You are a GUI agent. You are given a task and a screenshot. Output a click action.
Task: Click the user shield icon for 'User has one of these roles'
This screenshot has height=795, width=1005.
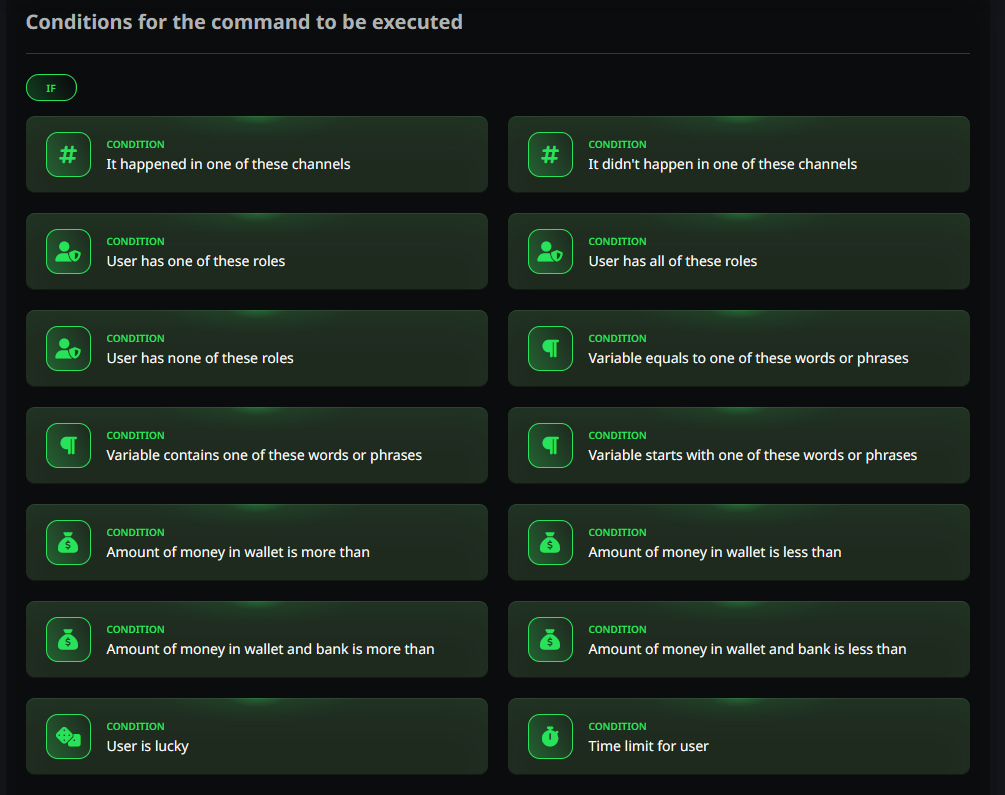click(69, 251)
